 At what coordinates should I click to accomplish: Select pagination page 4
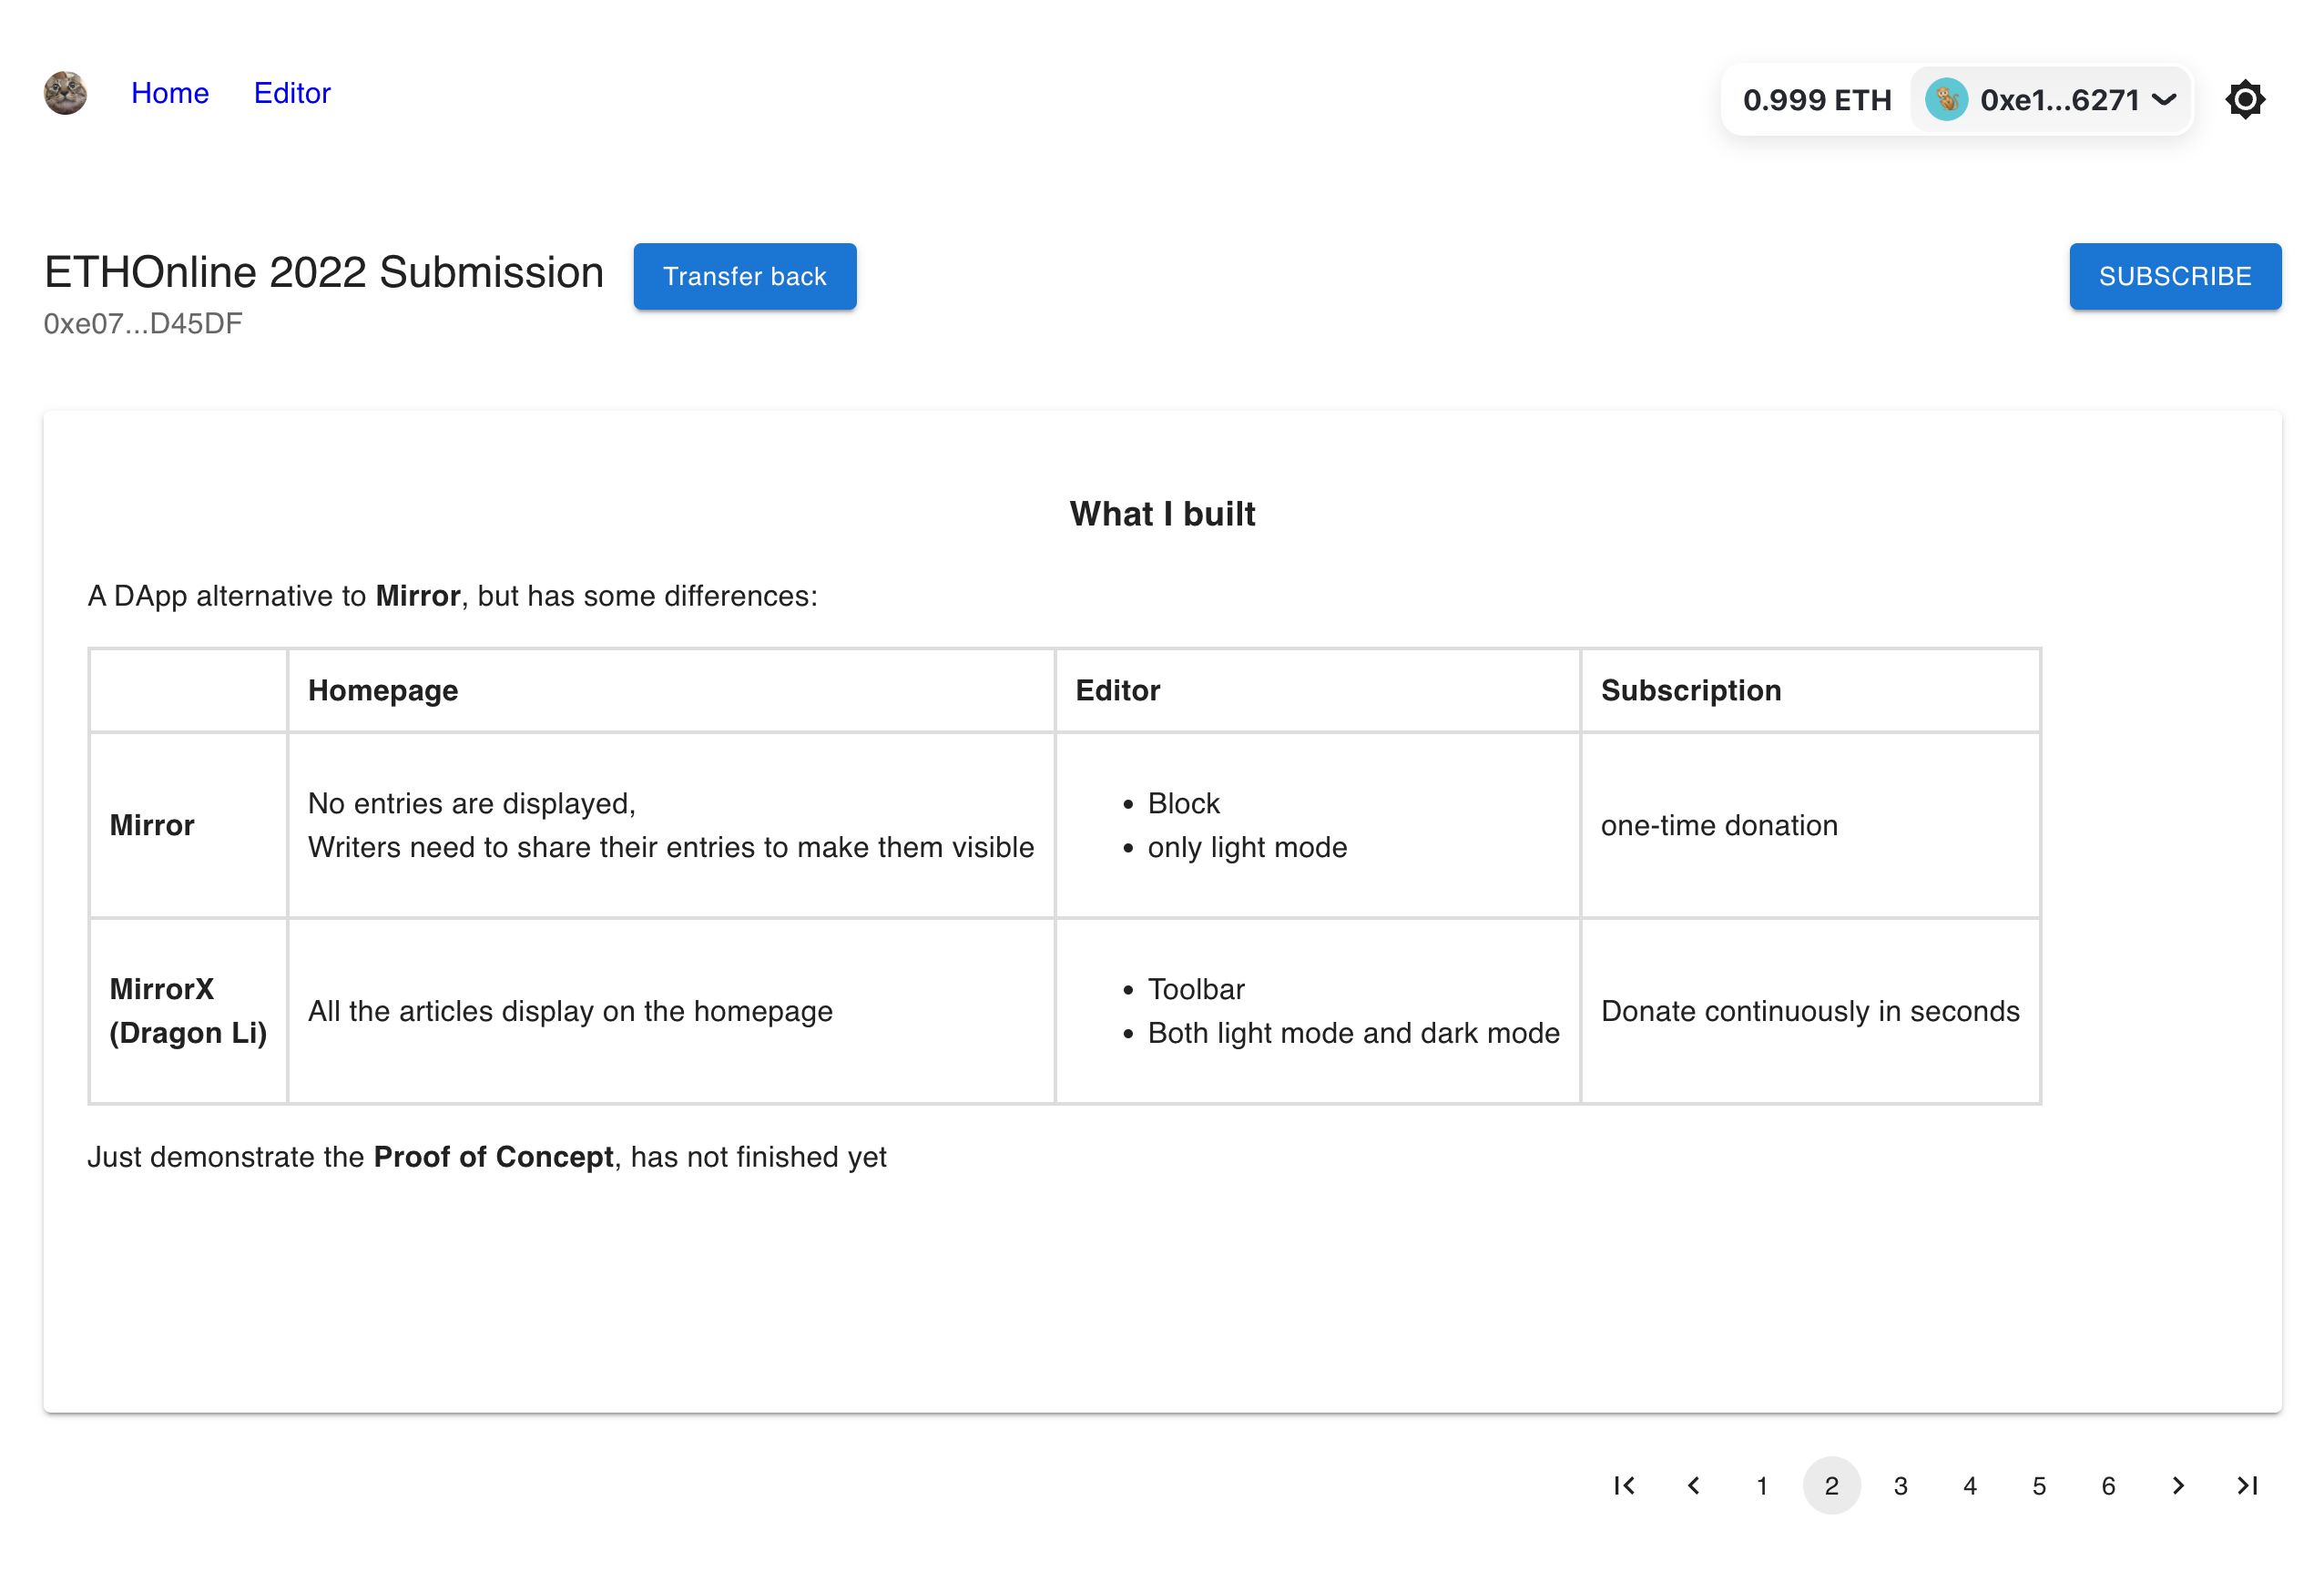click(x=1969, y=1486)
